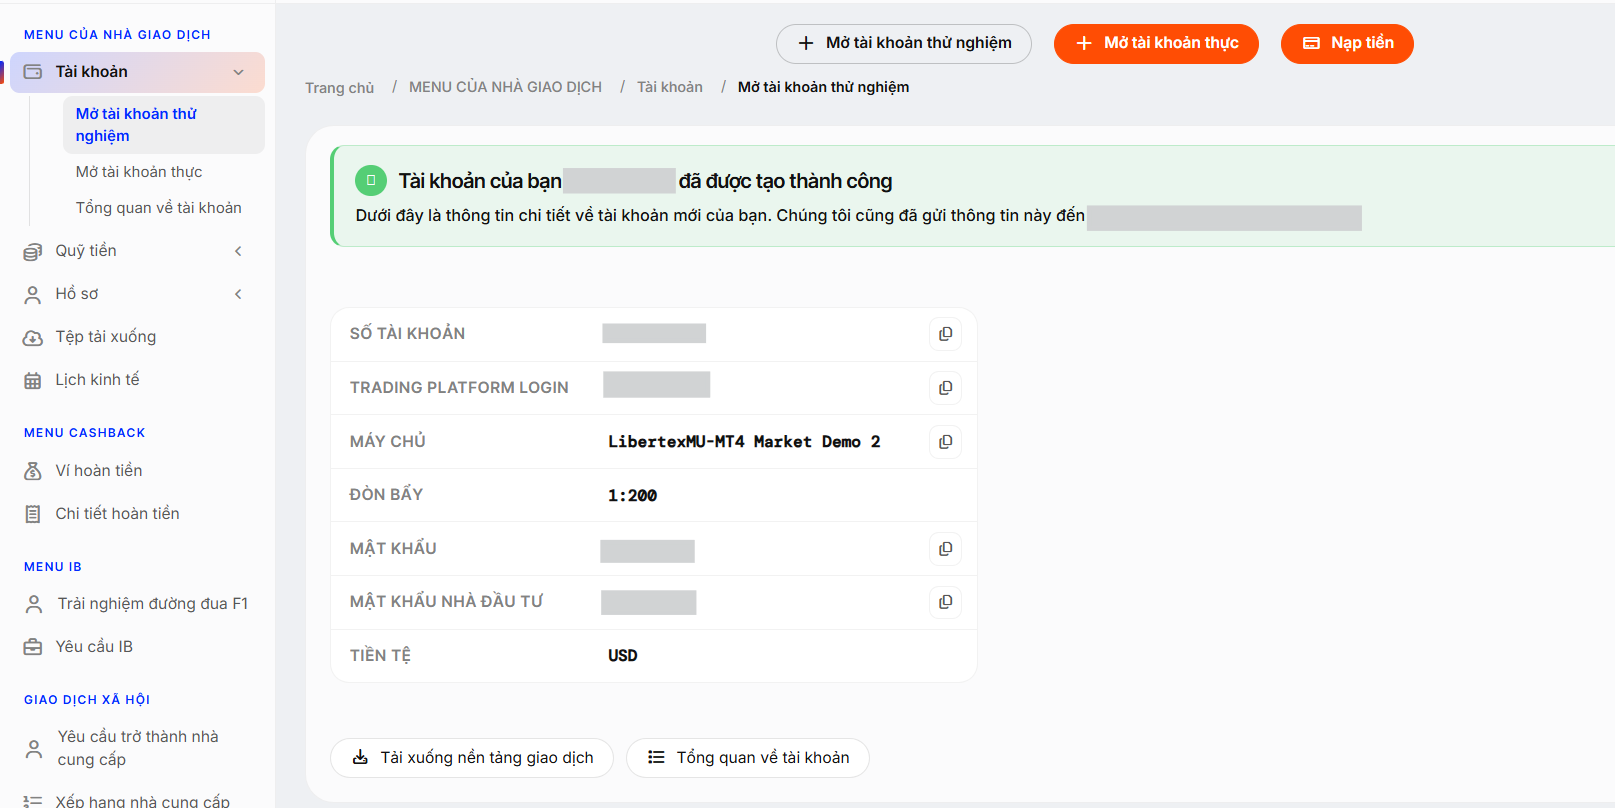Viewport: 1615px width, 808px height.
Task: Collapse the Tài khoản menu section
Action: pos(238,72)
